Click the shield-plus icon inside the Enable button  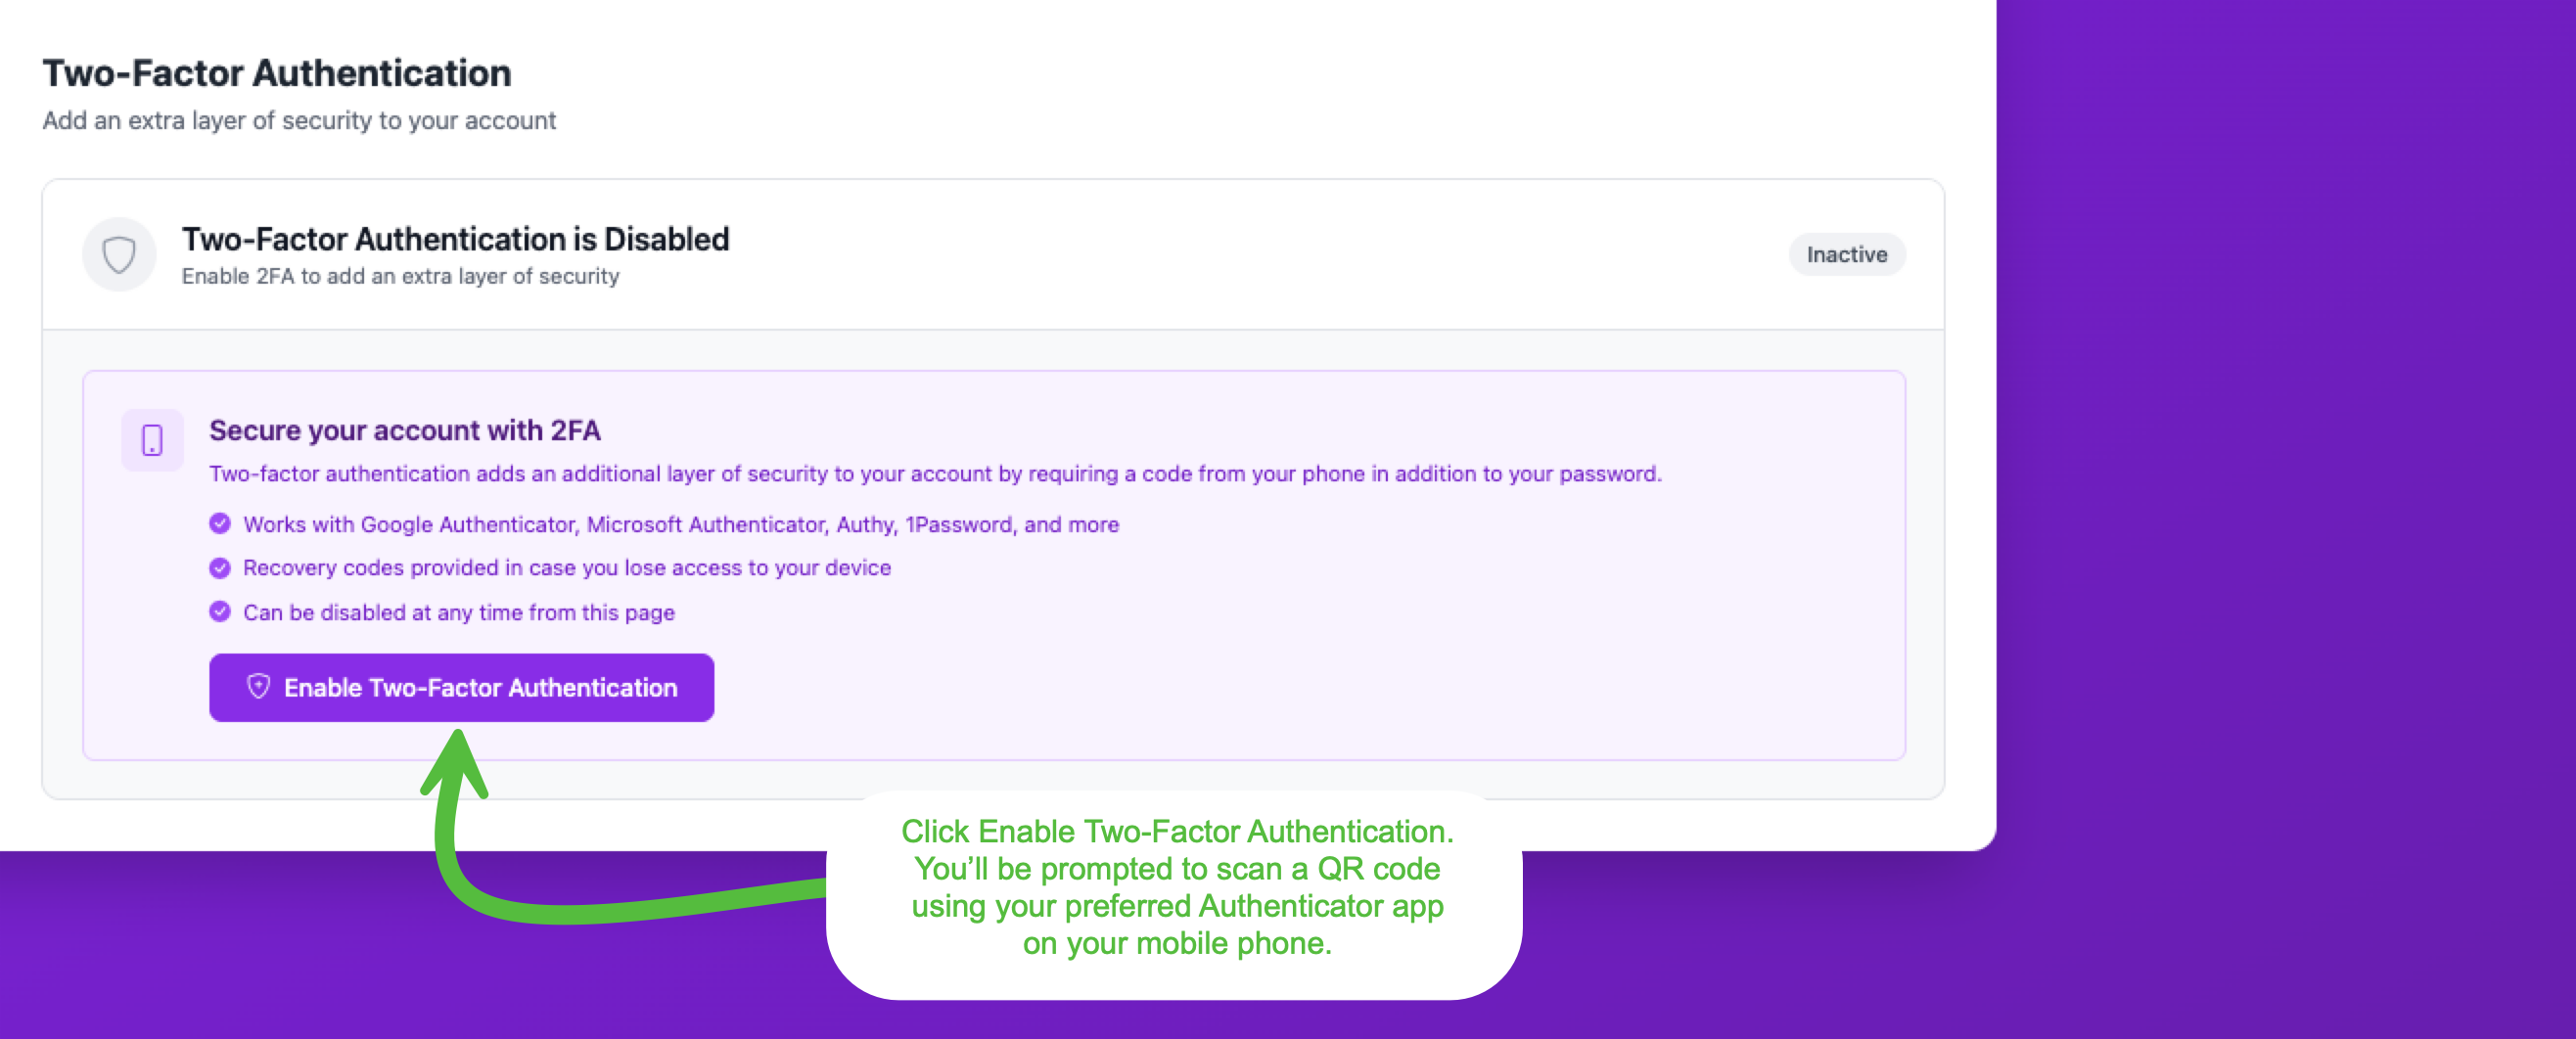258,687
